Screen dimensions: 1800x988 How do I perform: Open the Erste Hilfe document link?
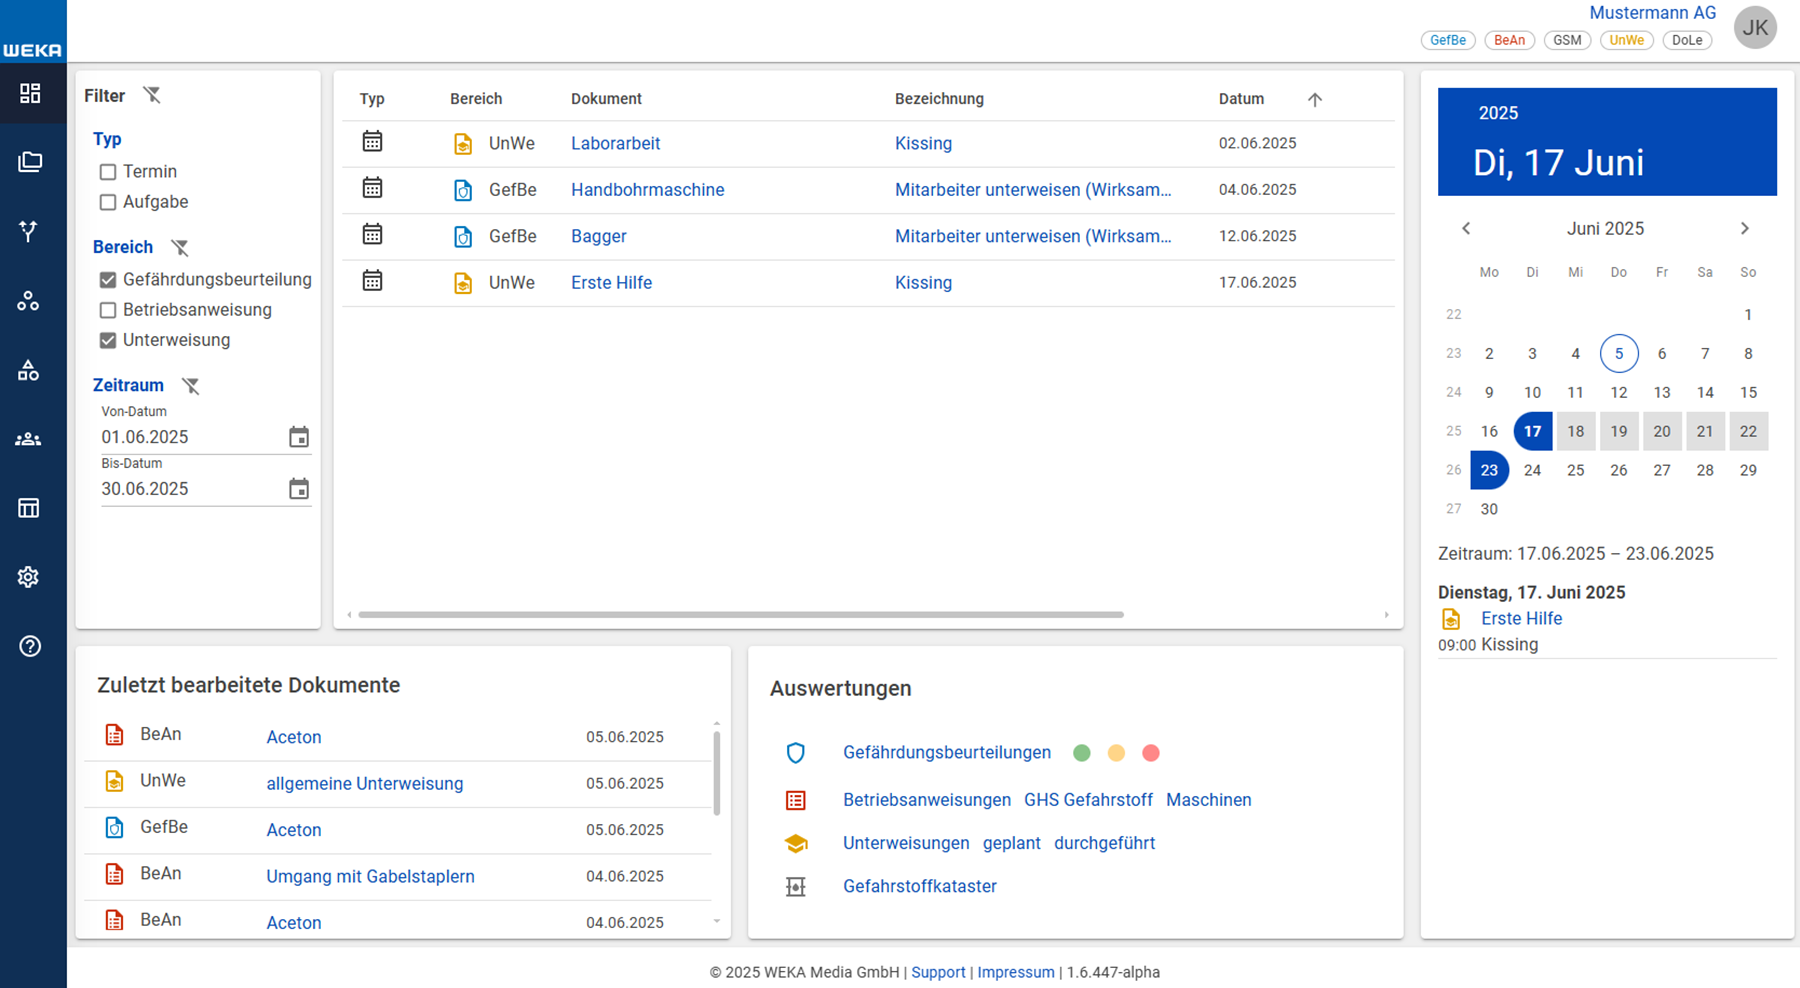pyautogui.click(x=611, y=282)
